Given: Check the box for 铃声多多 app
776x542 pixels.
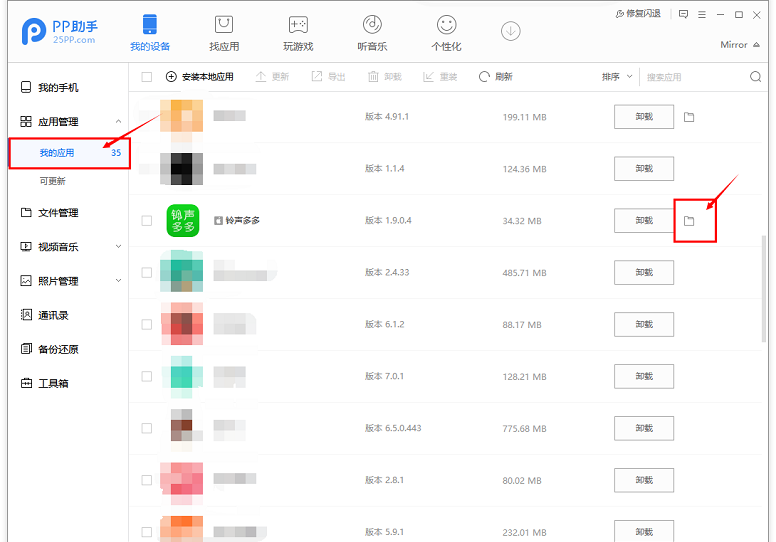Looking at the screenshot, I should pyautogui.click(x=147, y=220).
